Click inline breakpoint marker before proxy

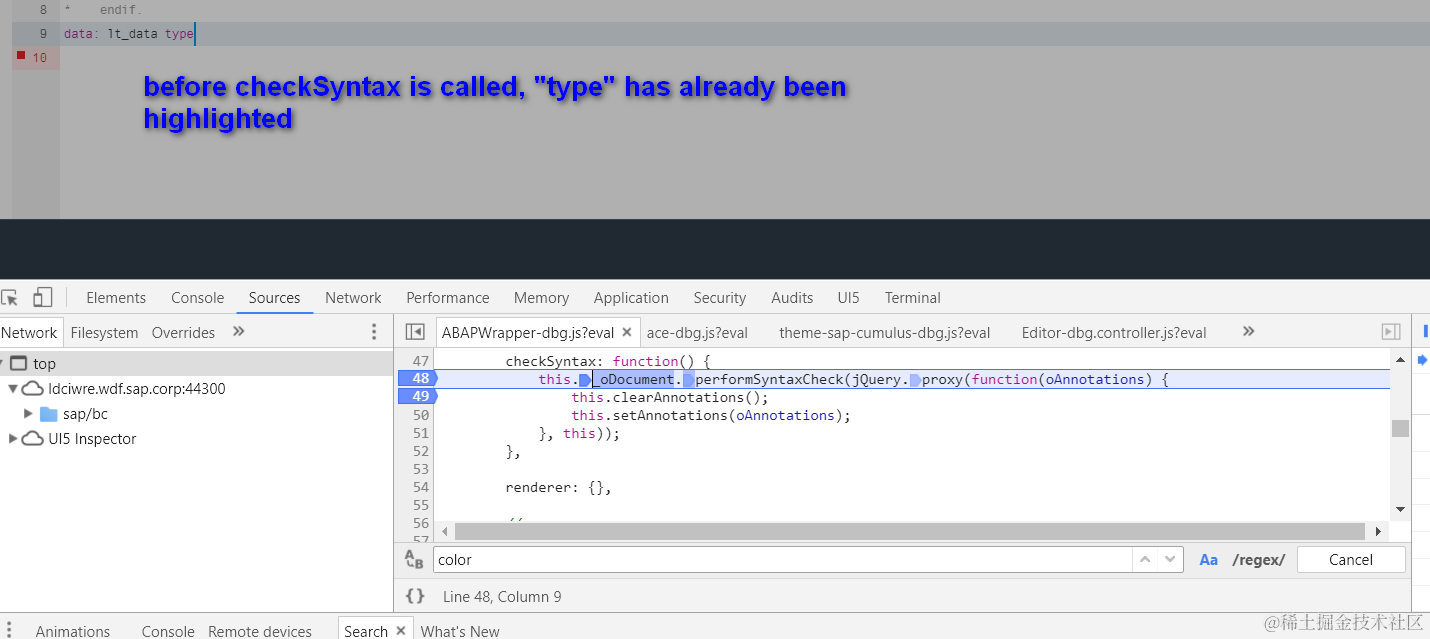click(x=915, y=379)
